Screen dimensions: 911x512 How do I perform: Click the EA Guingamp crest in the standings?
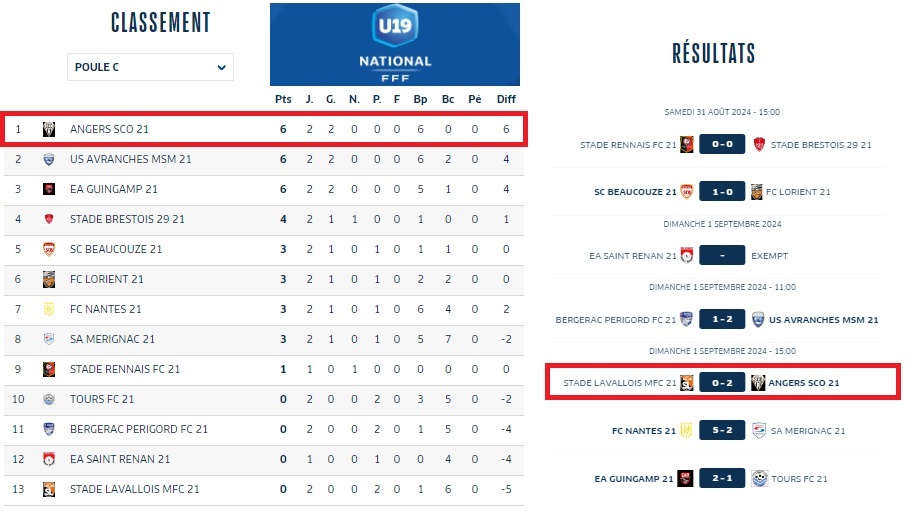coord(48,189)
